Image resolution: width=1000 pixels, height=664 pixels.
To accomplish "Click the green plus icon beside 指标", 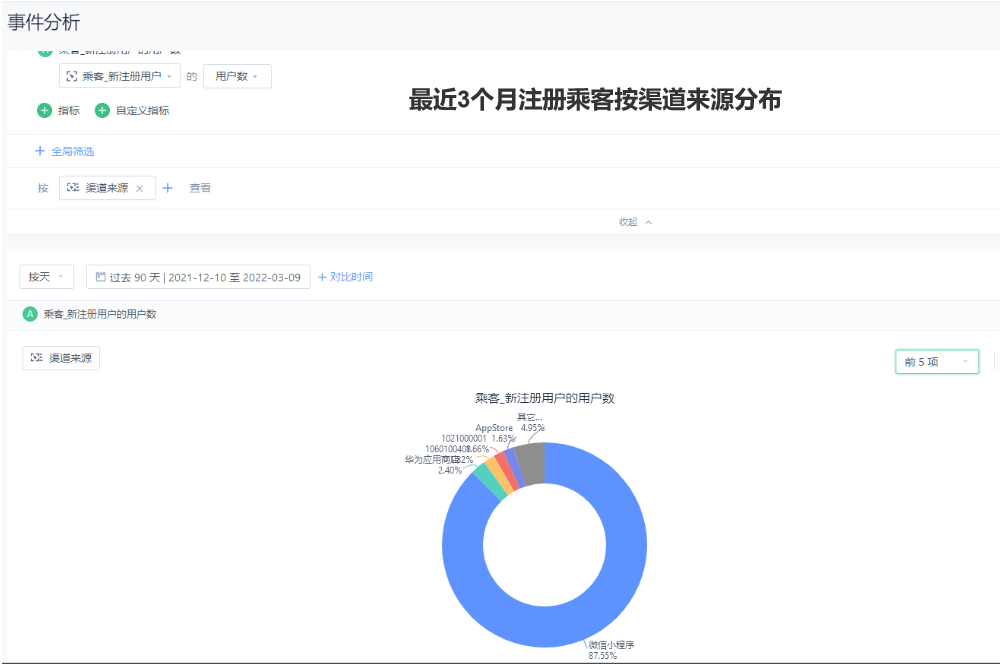I will coord(44,111).
